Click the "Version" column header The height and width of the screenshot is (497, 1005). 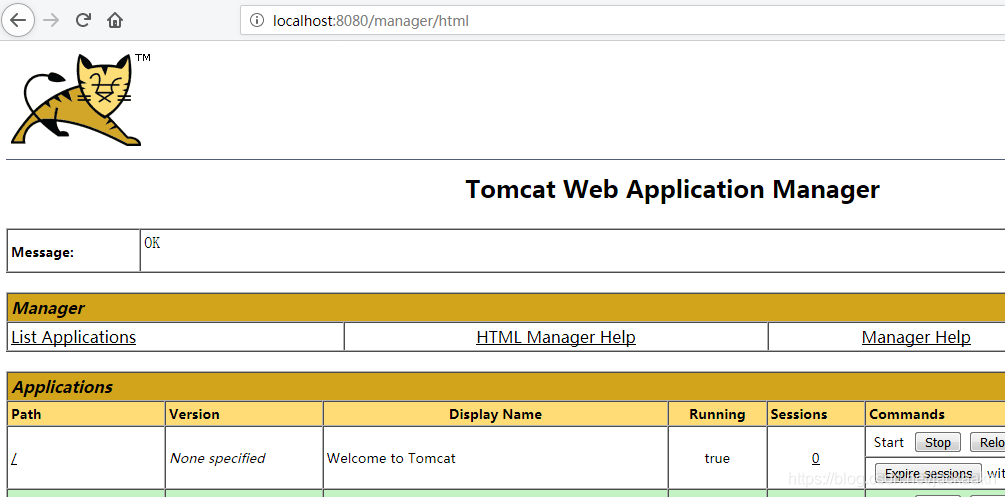(x=244, y=414)
